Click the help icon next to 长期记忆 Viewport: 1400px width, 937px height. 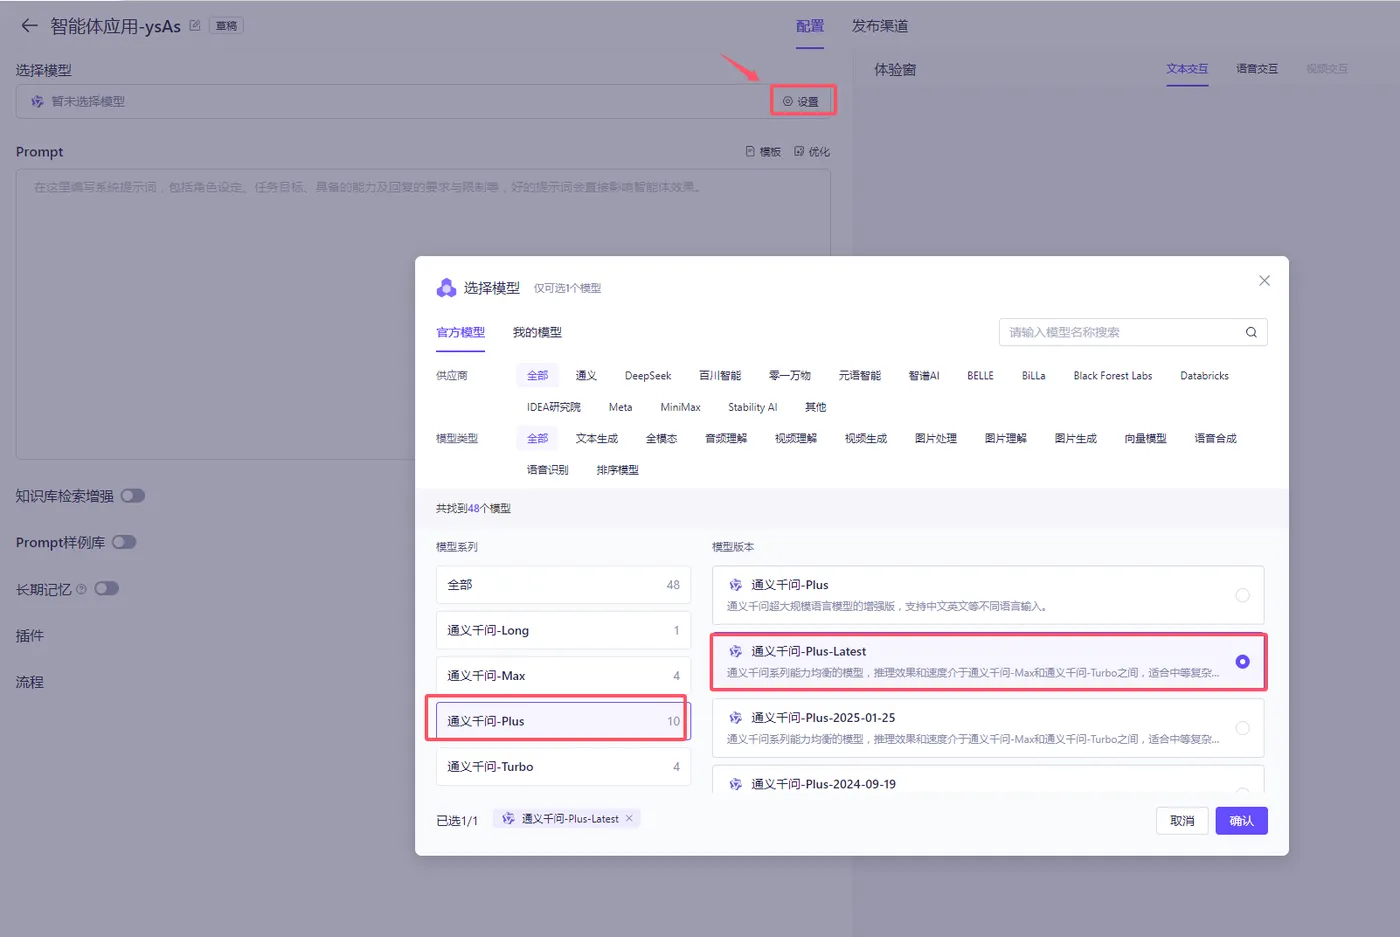(81, 589)
